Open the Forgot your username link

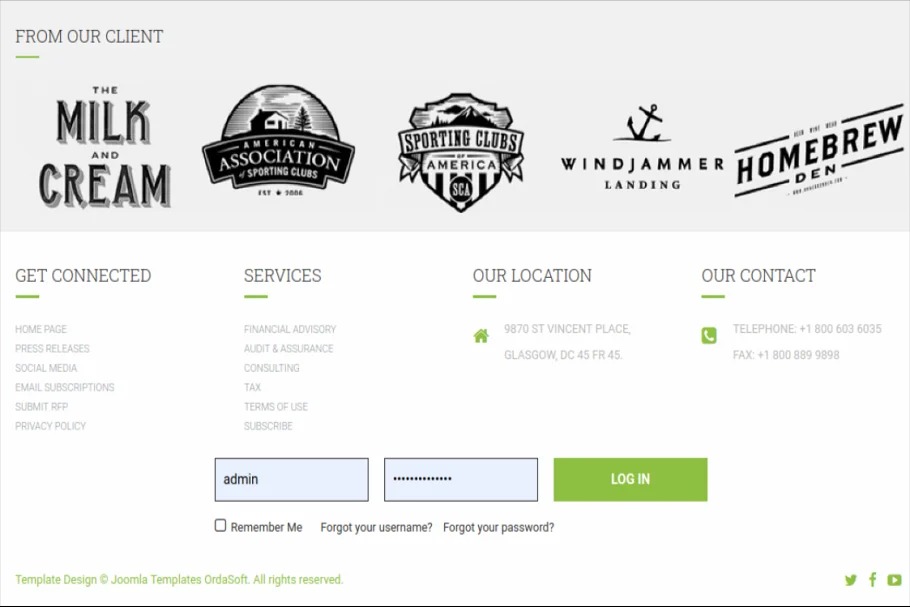coord(376,527)
